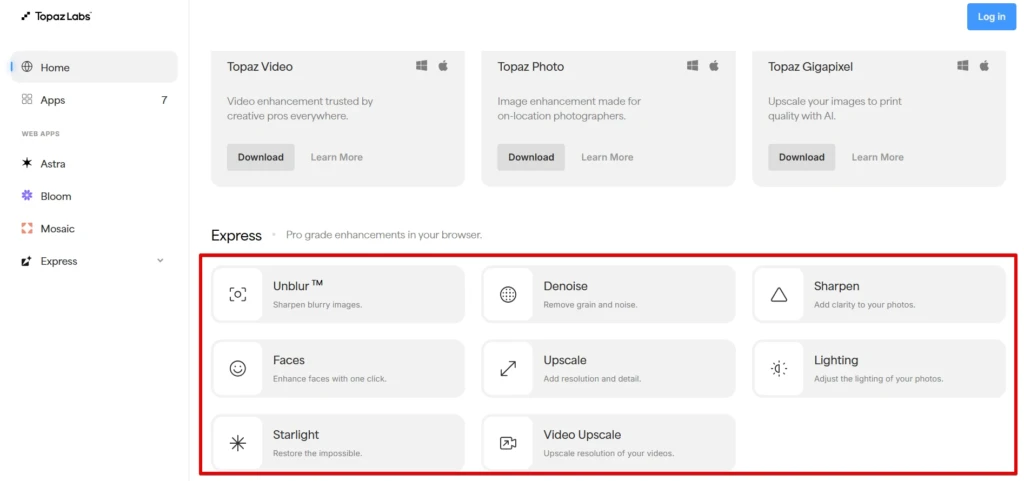Download Topaz Video

pyautogui.click(x=261, y=157)
